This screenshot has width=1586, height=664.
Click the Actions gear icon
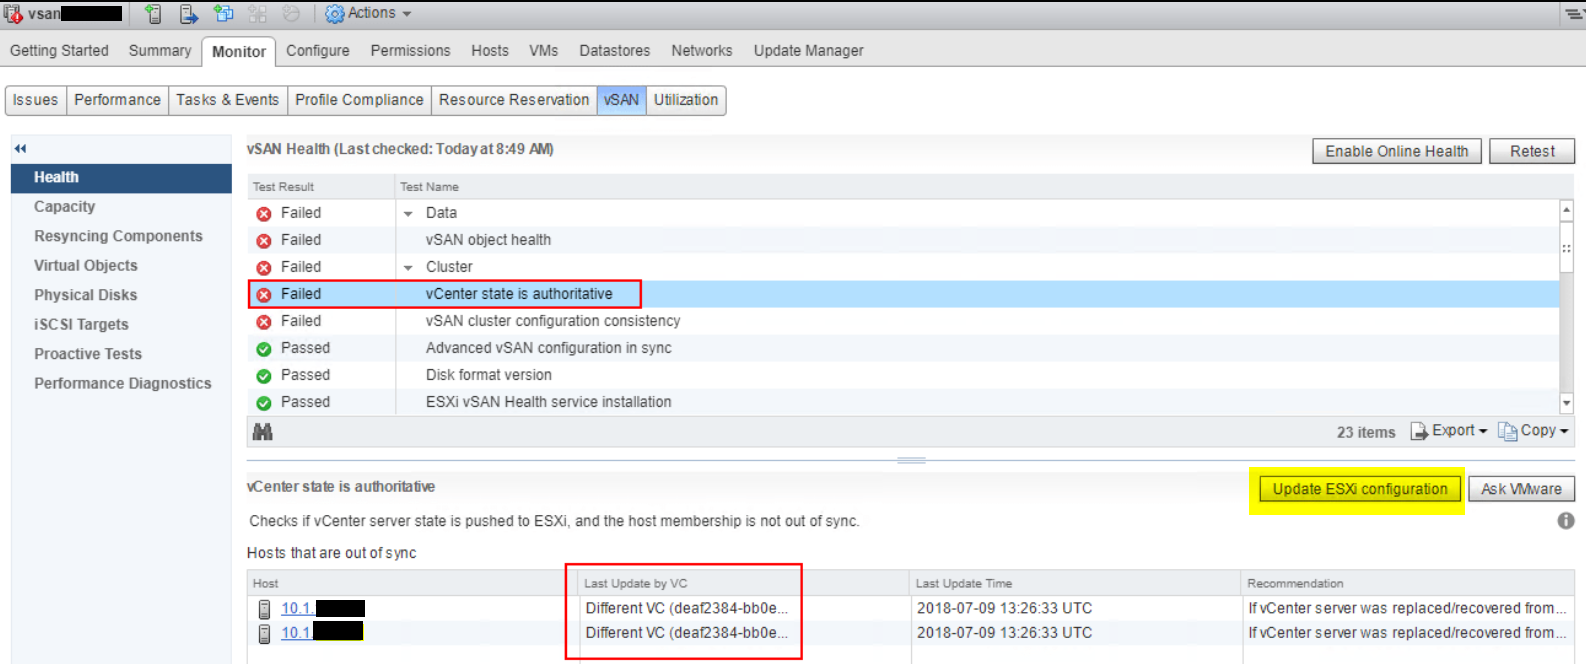[x=335, y=14]
